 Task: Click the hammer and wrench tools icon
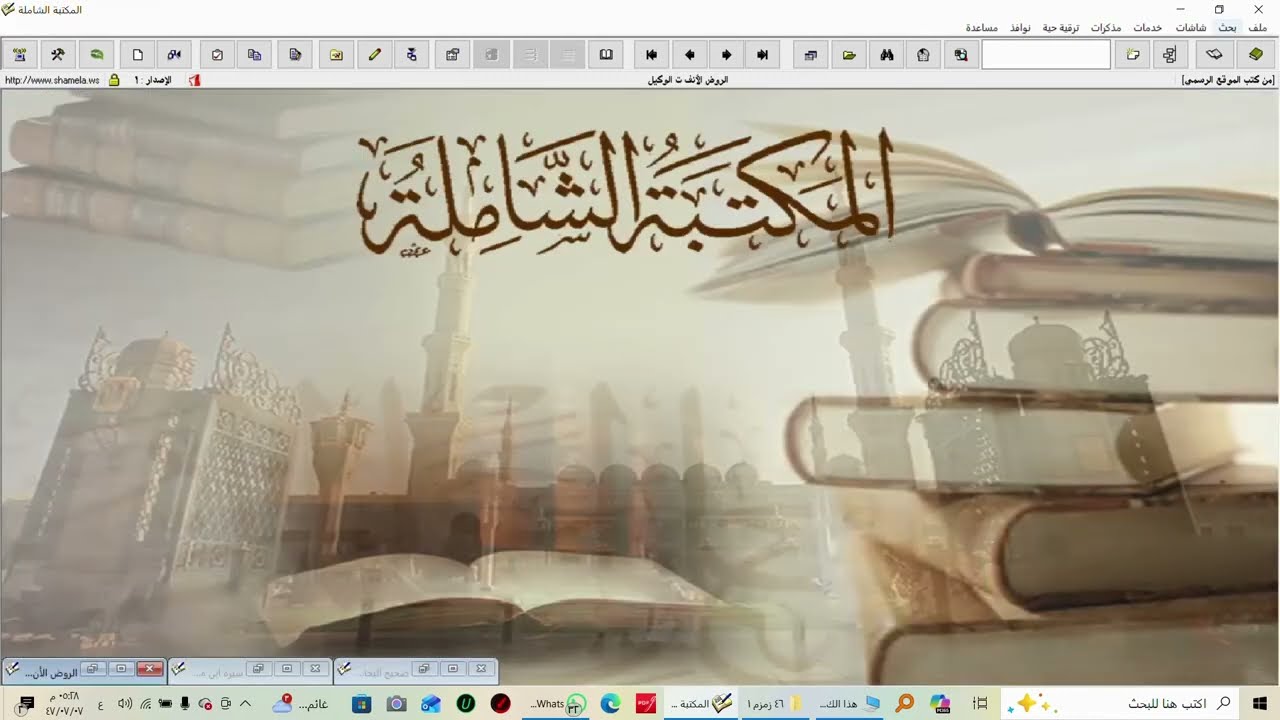58,55
